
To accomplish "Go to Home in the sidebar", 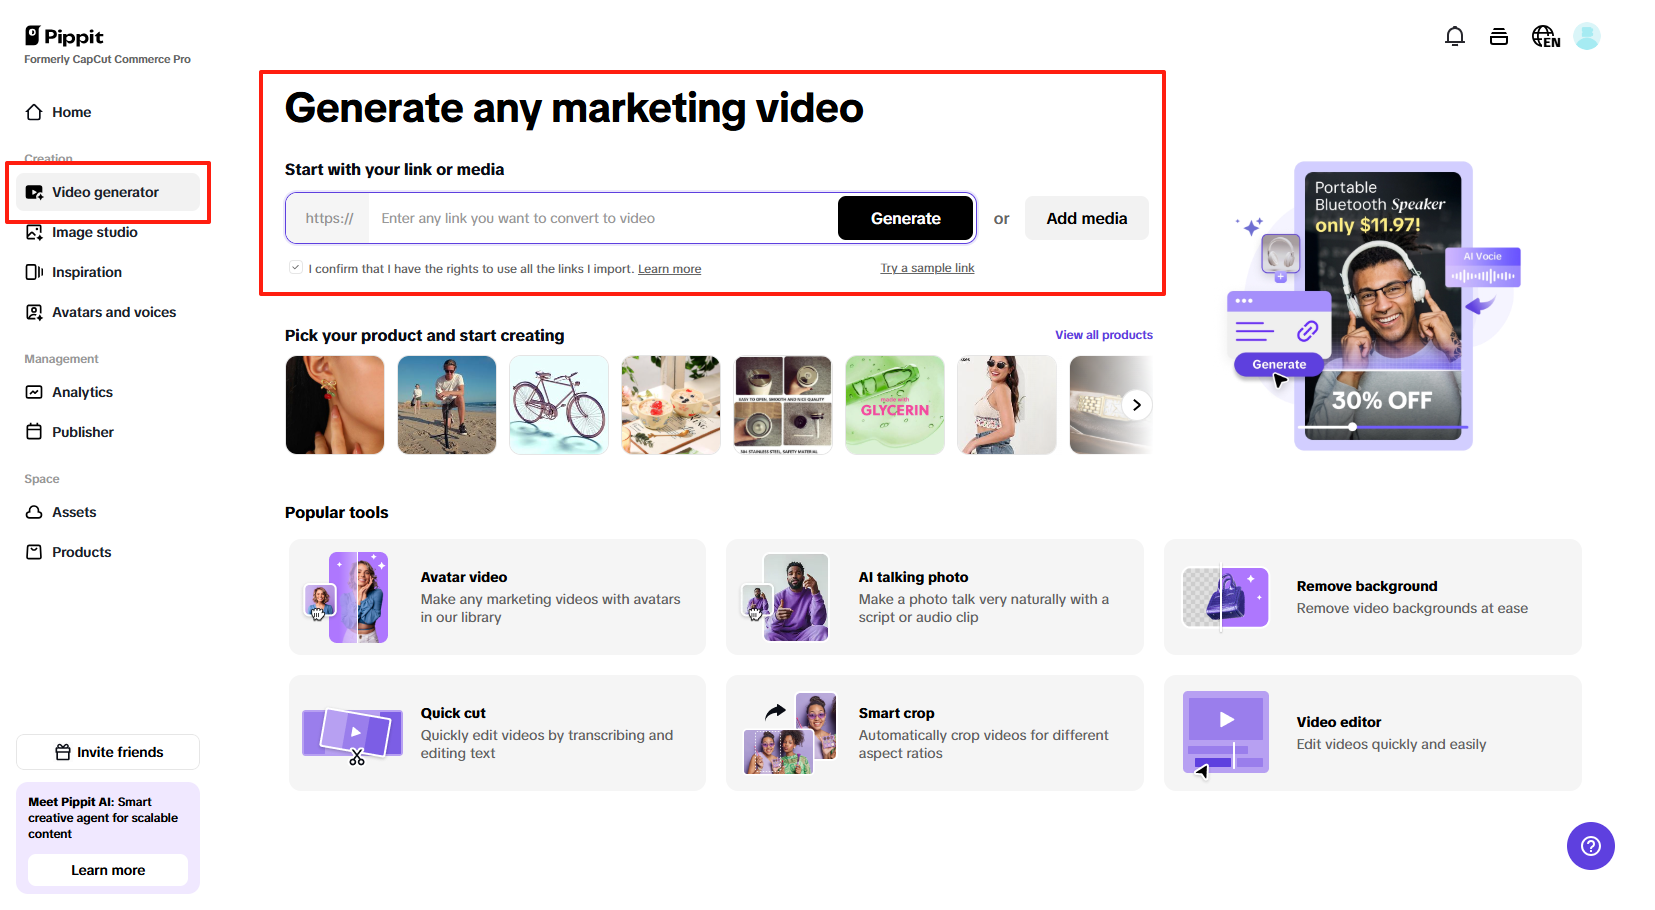I will (x=68, y=112).
